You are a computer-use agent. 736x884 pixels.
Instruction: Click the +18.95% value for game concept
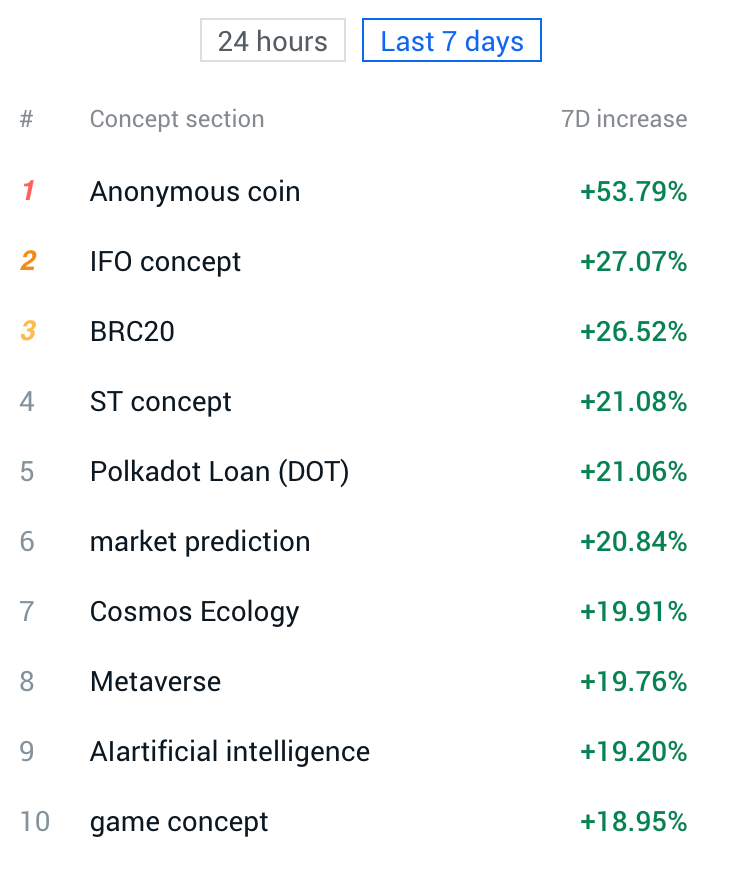633,821
